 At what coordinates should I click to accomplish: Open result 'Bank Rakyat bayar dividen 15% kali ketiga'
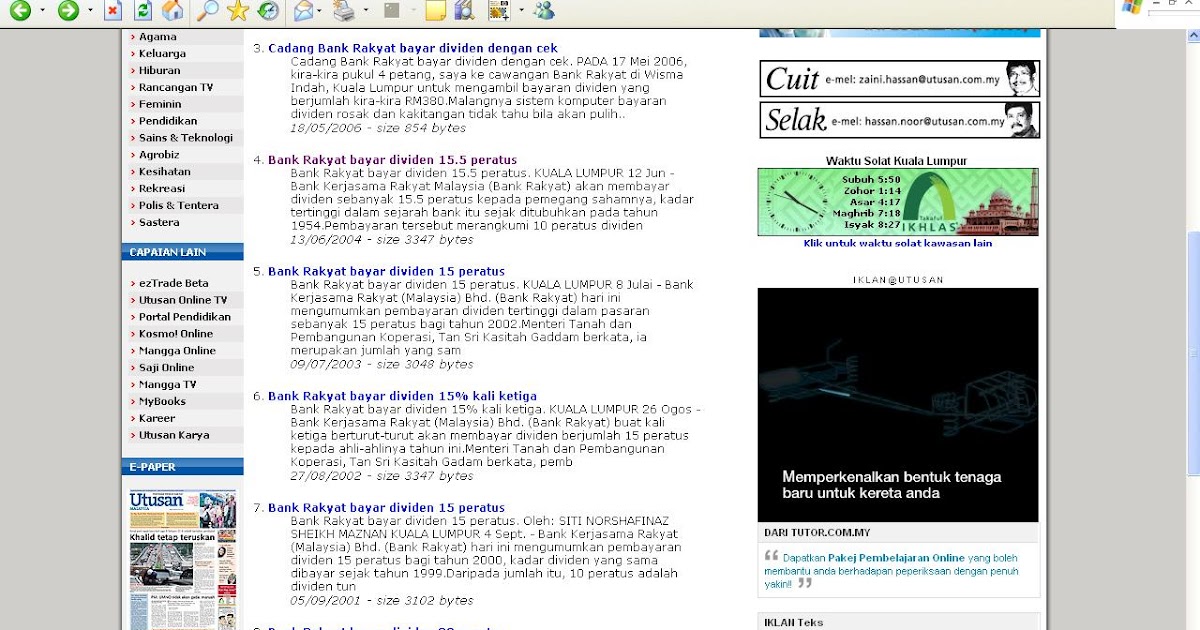tap(402, 396)
